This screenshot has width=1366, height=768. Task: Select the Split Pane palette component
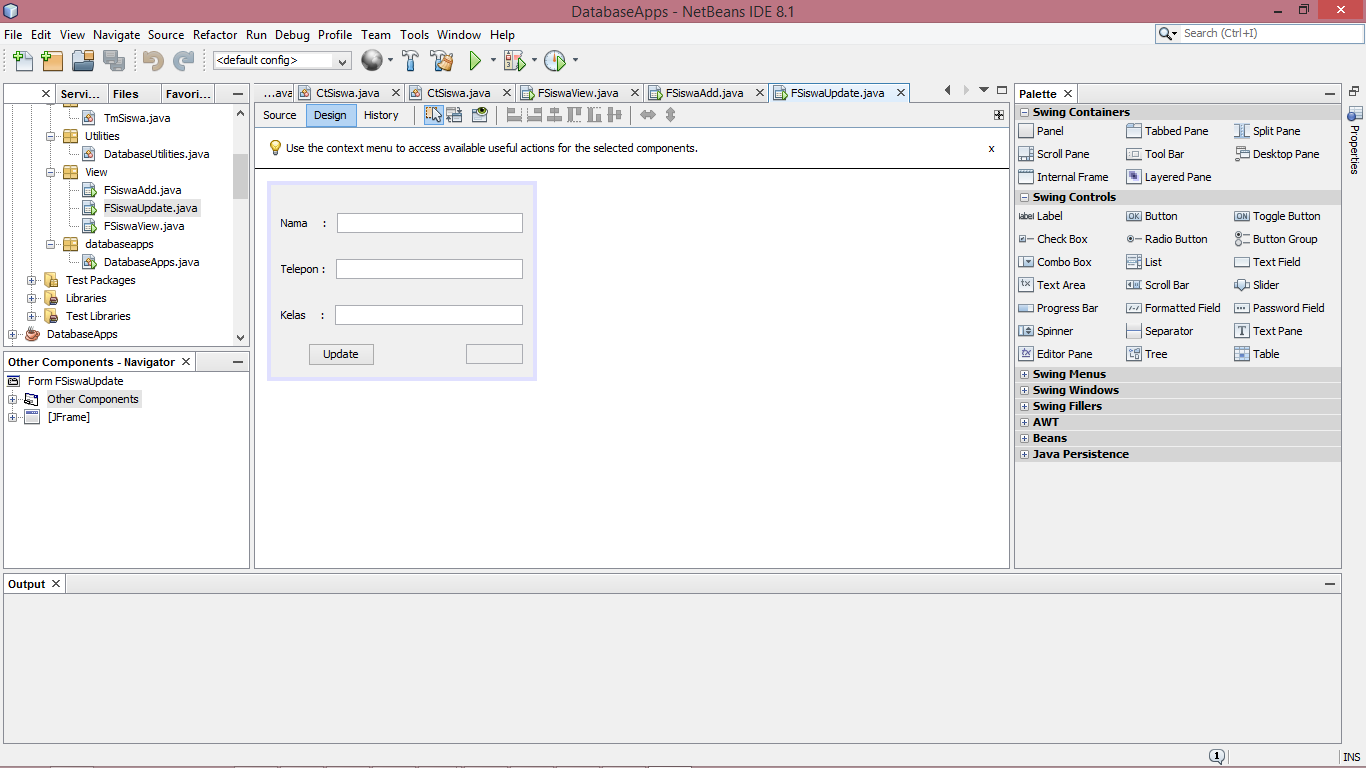coord(1267,131)
